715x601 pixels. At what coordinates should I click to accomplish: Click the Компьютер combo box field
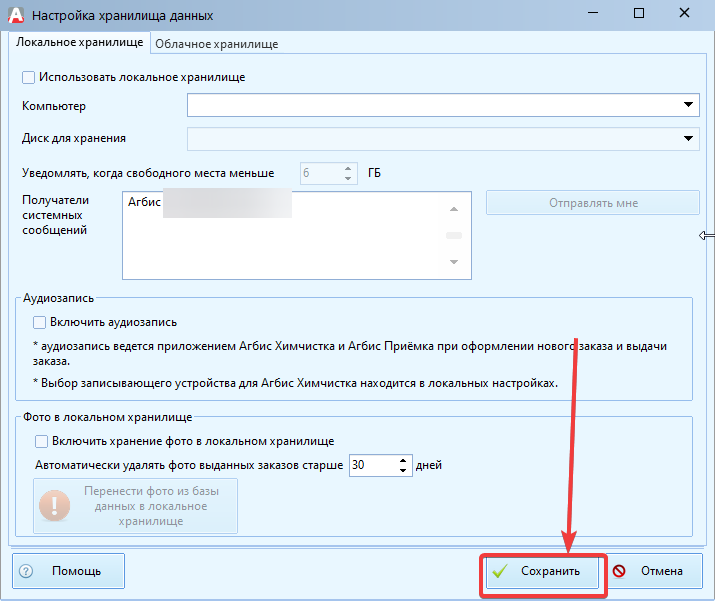[x=443, y=105]
